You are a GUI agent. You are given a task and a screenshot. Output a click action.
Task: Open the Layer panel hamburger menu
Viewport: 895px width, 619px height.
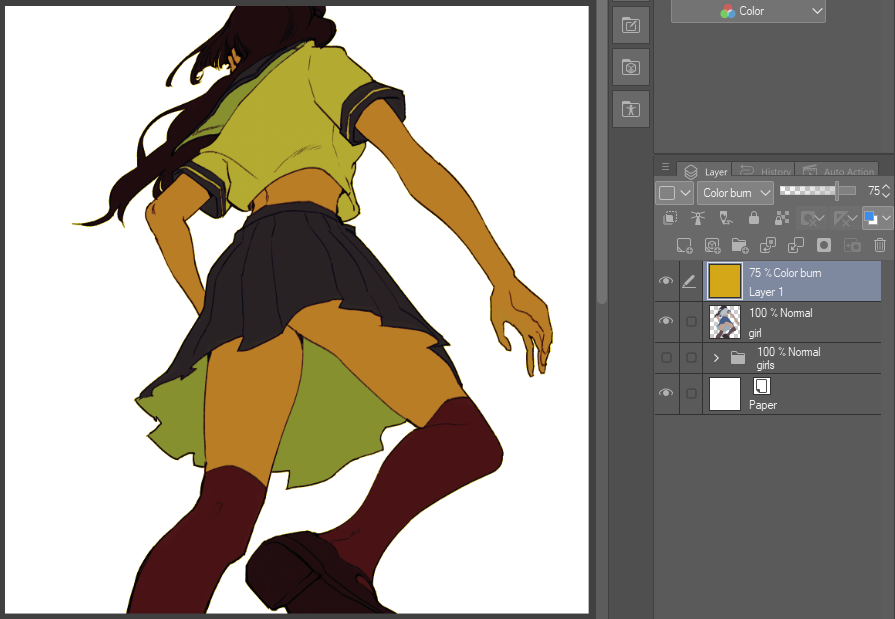coord(665,167)
